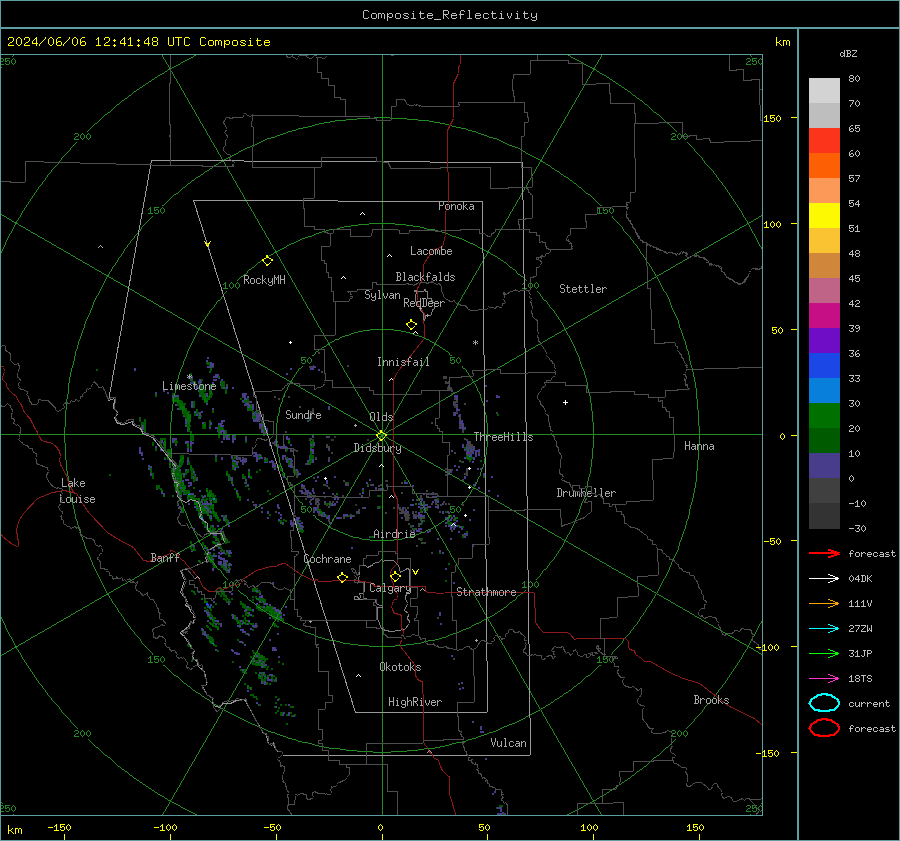Click the Lacombe city label
Screen dimensions: 900x841
[x=431, y=251]
